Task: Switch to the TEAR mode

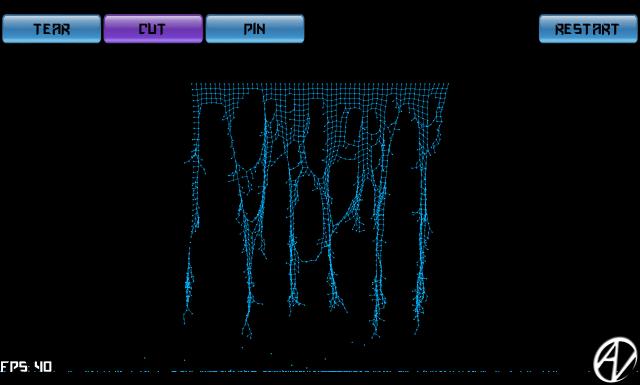Action: point(51,29)
